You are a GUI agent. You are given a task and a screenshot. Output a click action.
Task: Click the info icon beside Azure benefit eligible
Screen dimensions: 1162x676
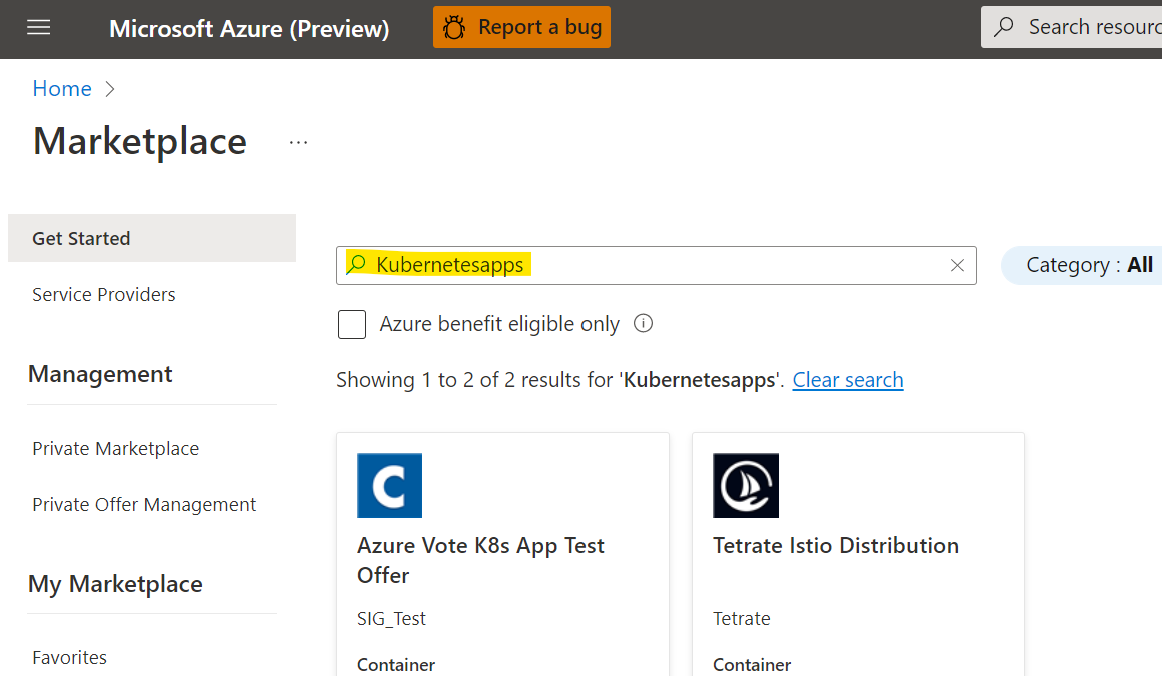[x=644, y=324]
